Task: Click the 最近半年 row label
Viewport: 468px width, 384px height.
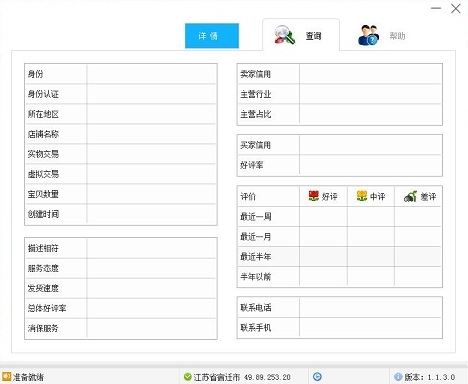Action: click(256, 257)
